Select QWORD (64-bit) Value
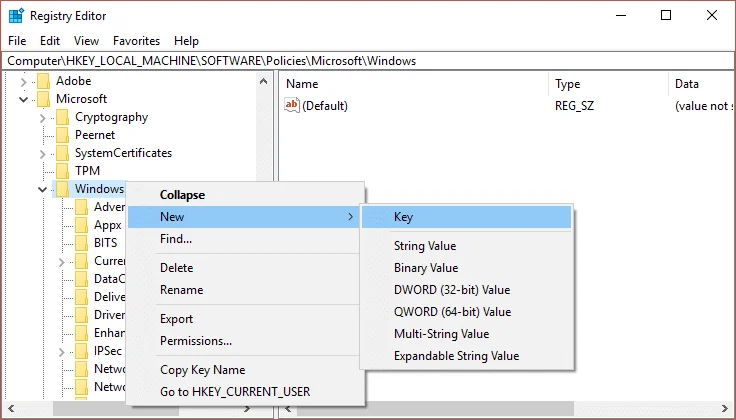736x420 pixels. click(x=467, y=312)
